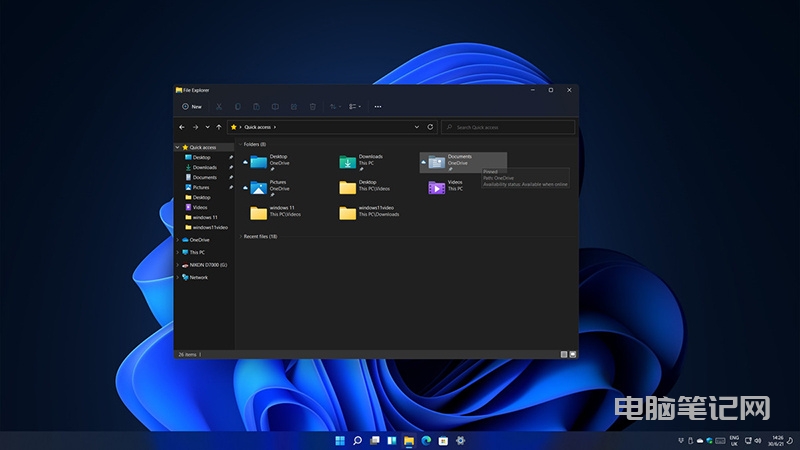
Task: Go back using the Back arrow
Action: coord(182,127)
